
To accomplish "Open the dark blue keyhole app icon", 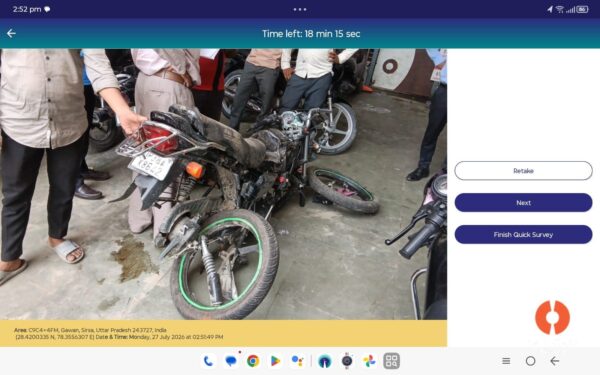I will [x=324, y=361].
